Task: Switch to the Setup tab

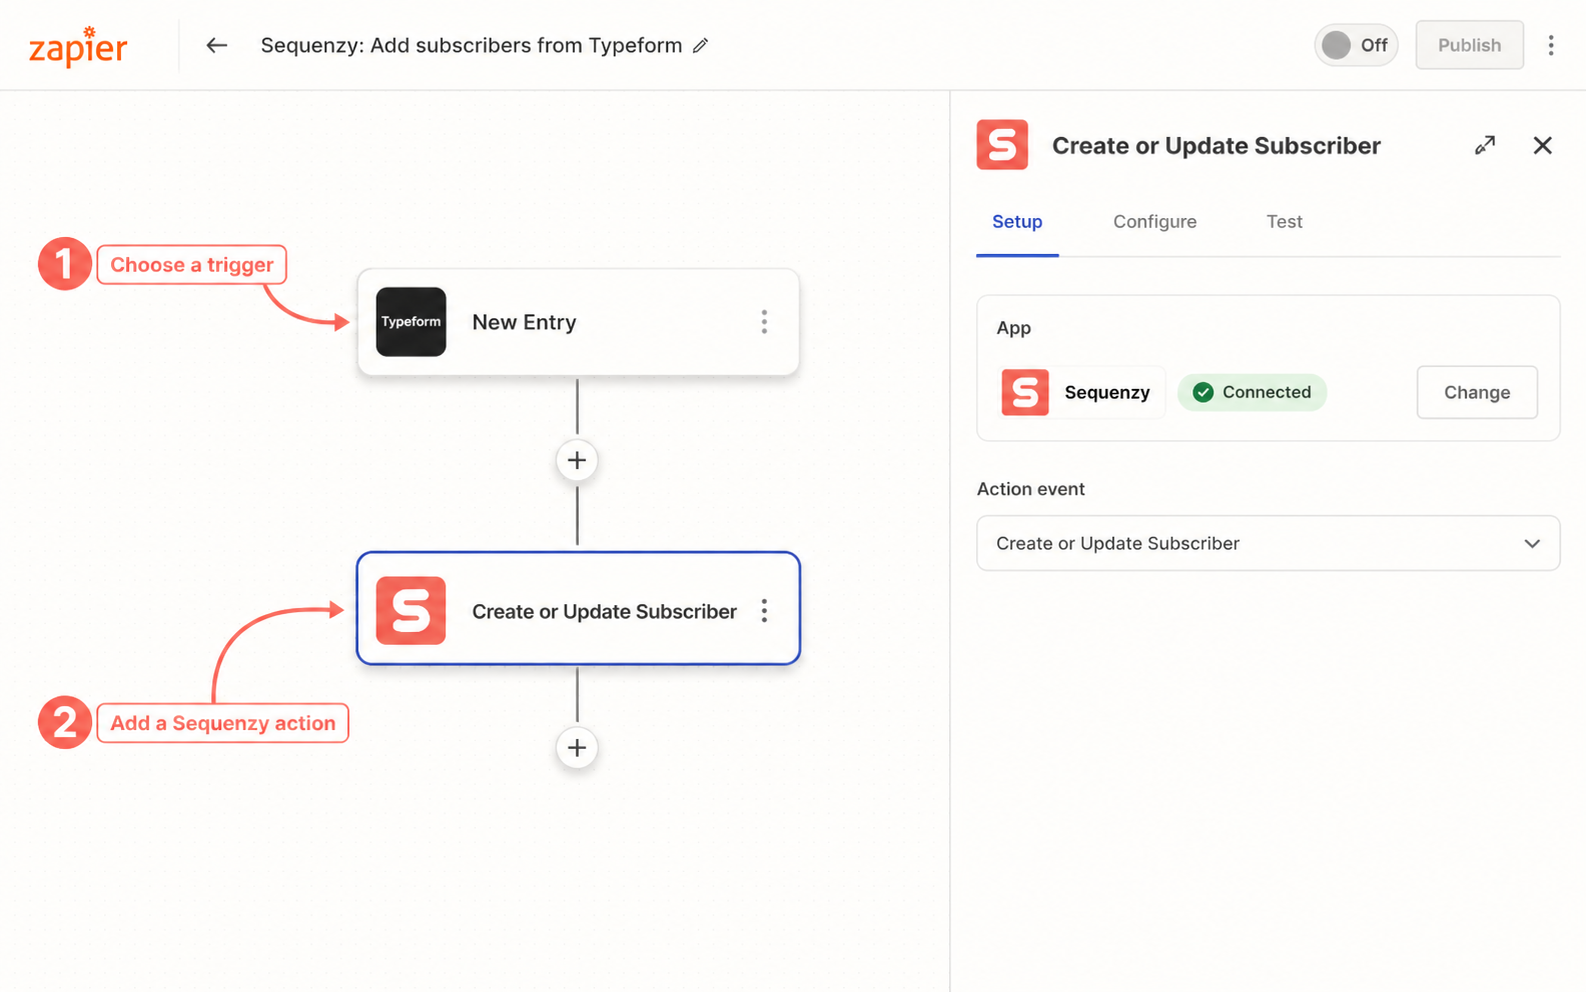Action: pyautogui.click(x=1017, y=222)
